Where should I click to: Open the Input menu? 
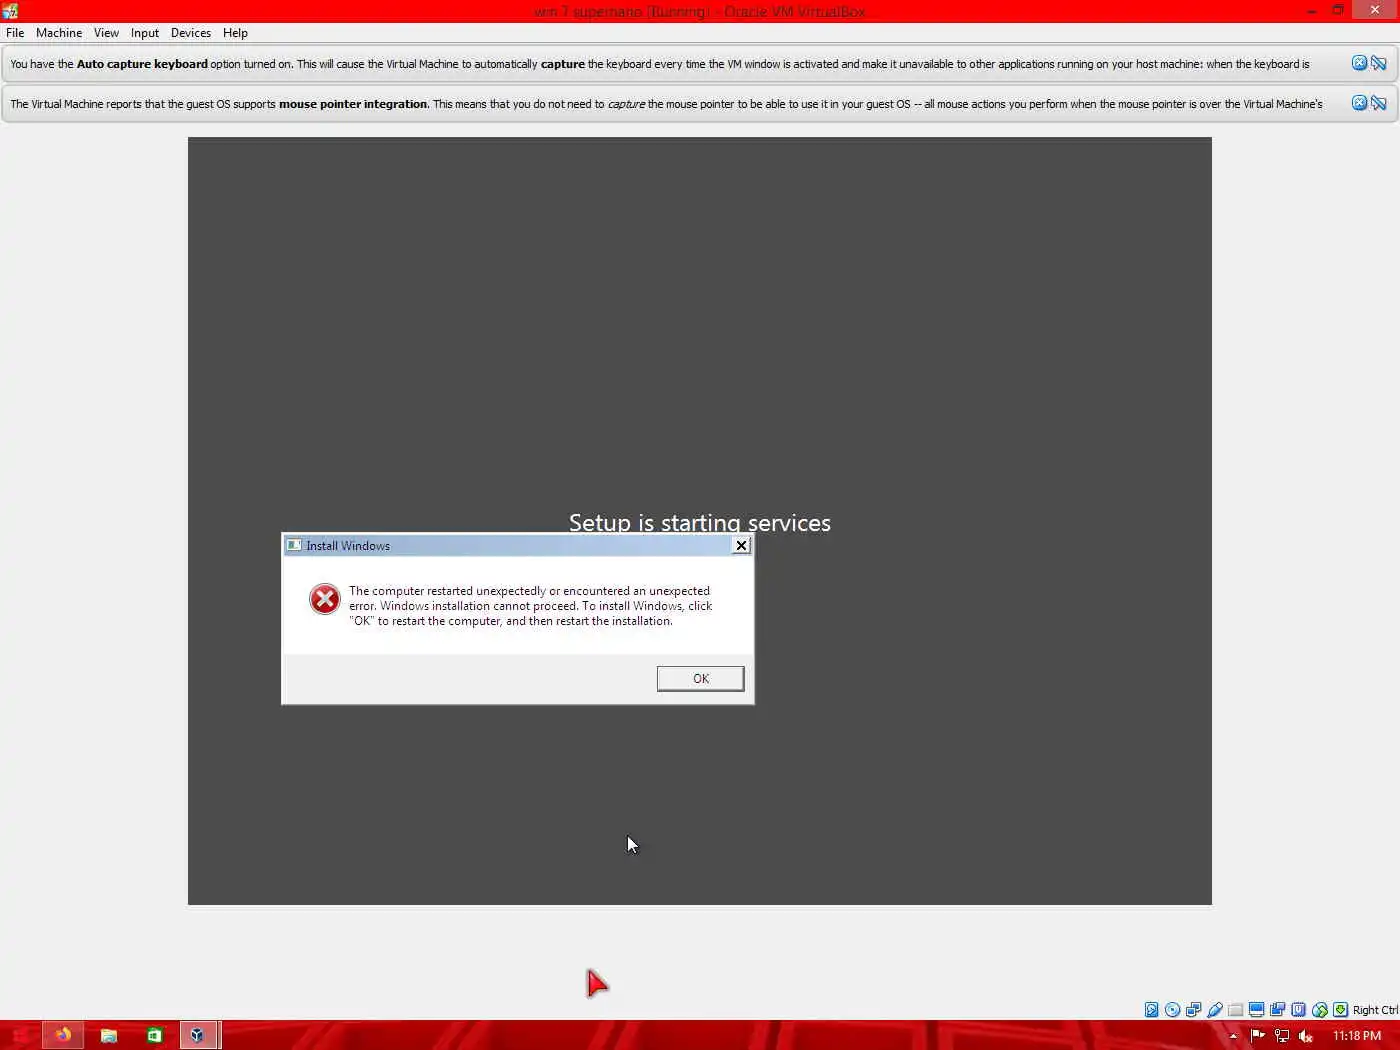point(145,33)
